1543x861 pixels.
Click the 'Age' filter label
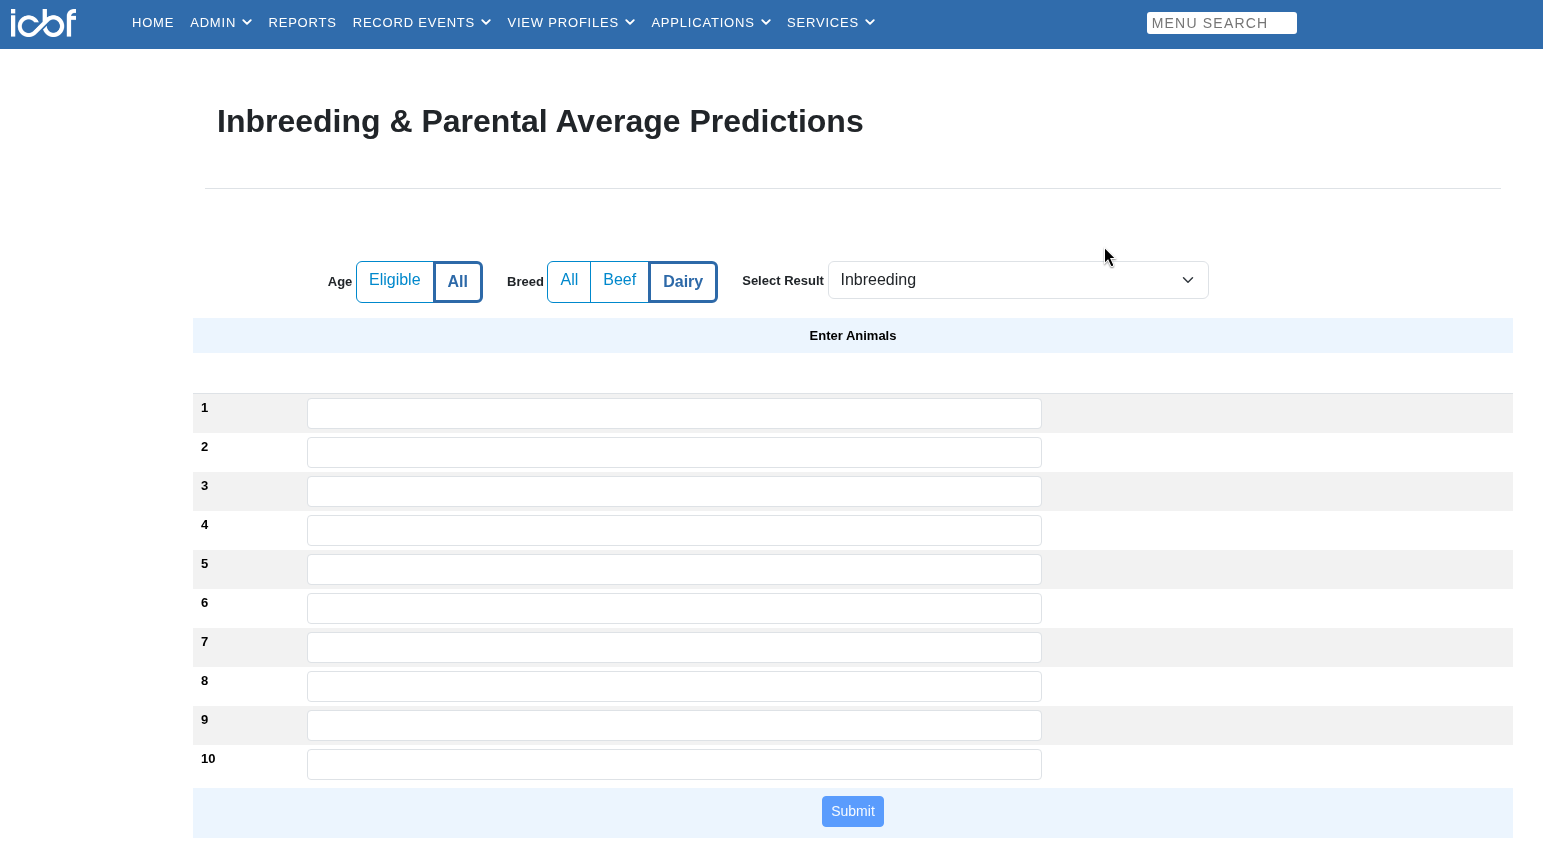(340, 282)
